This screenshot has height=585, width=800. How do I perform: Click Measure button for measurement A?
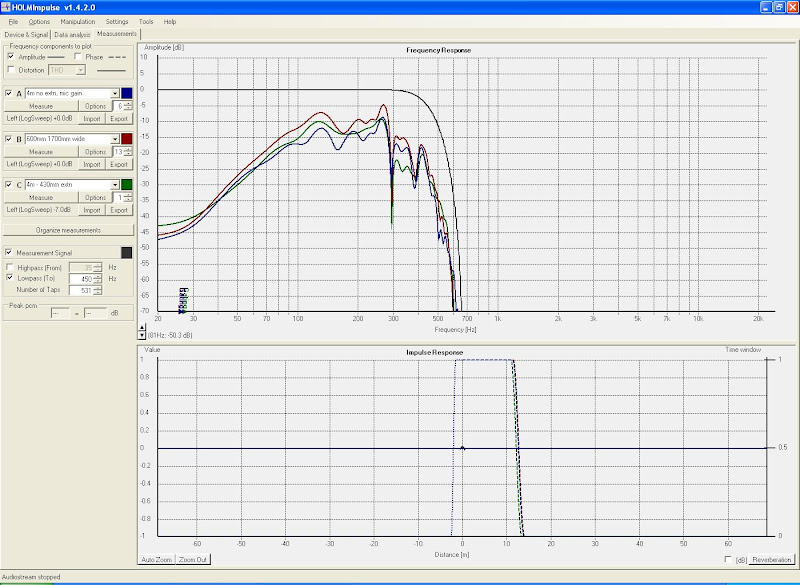coord(41,106)
